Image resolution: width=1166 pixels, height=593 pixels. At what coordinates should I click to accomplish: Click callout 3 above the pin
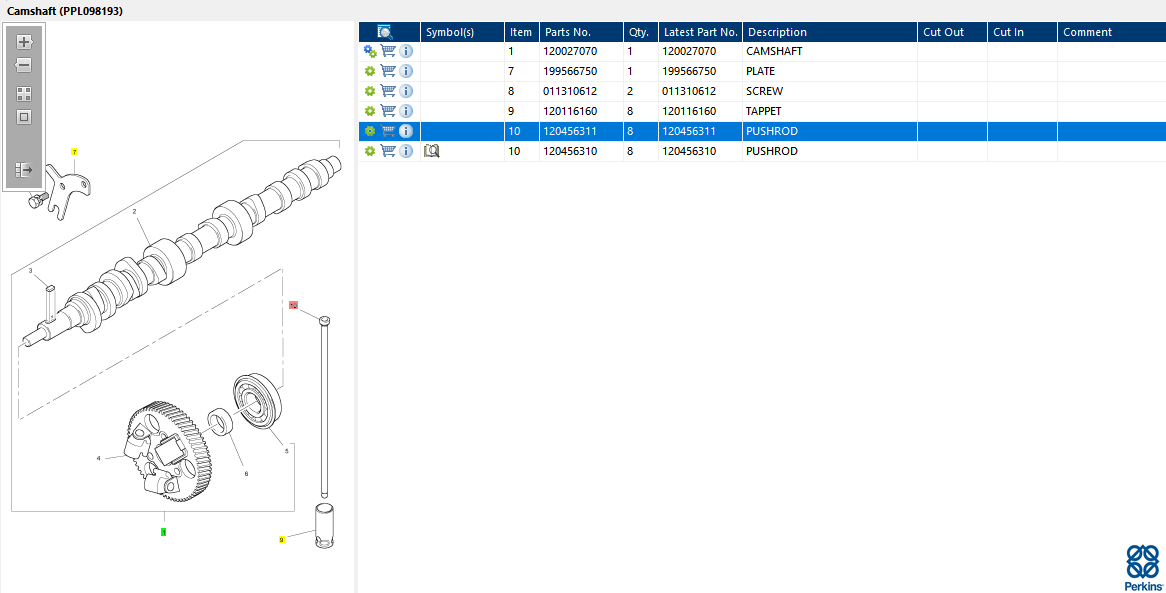coord(30,271)
